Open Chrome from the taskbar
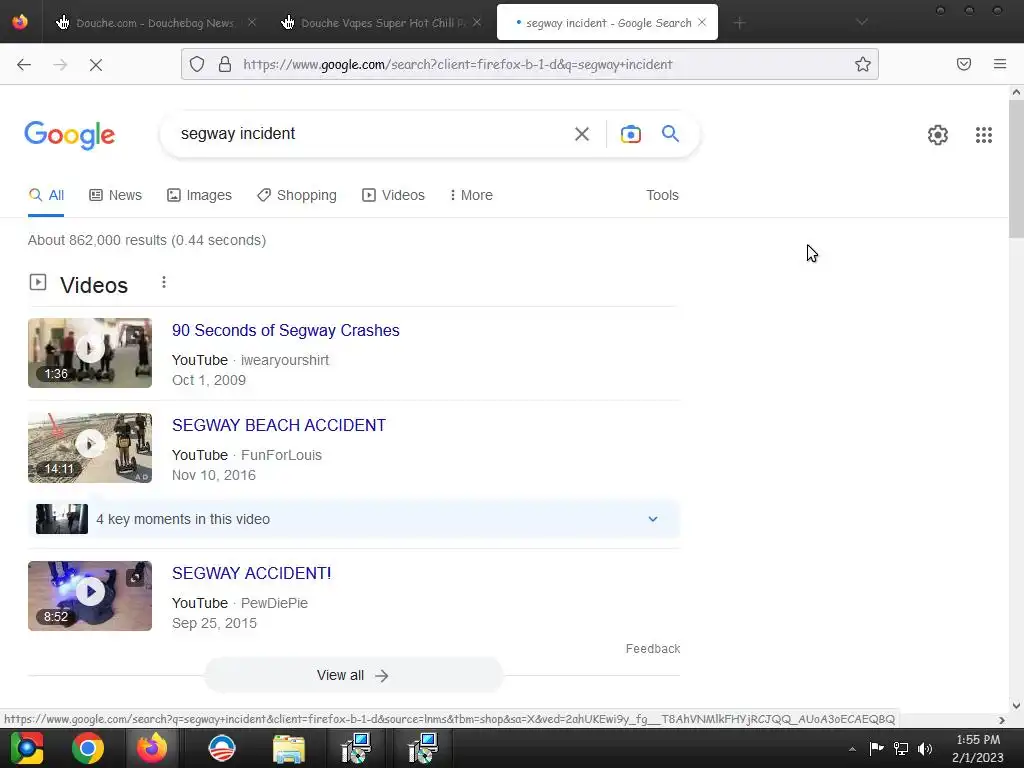The height and width of the screenshot is (768, 1024). click(x=88, y=748)
